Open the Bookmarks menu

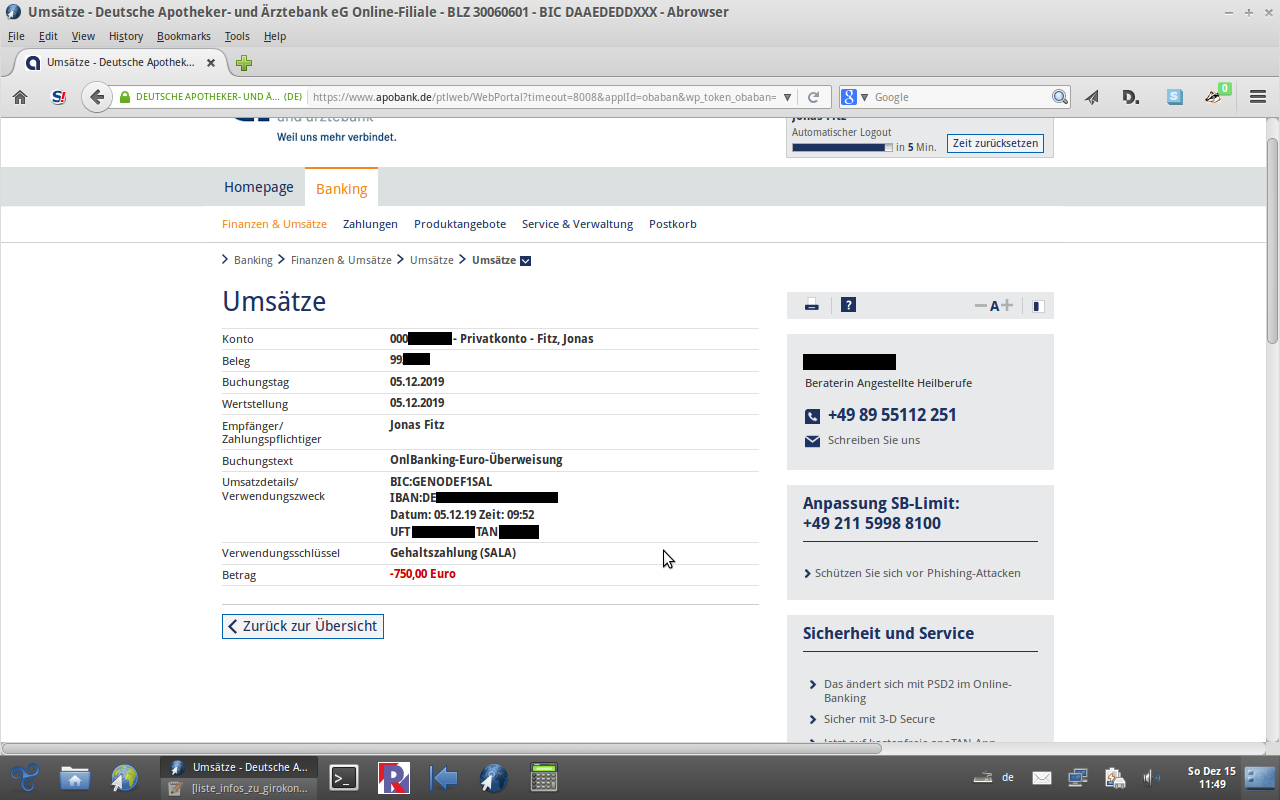point(183,36)
